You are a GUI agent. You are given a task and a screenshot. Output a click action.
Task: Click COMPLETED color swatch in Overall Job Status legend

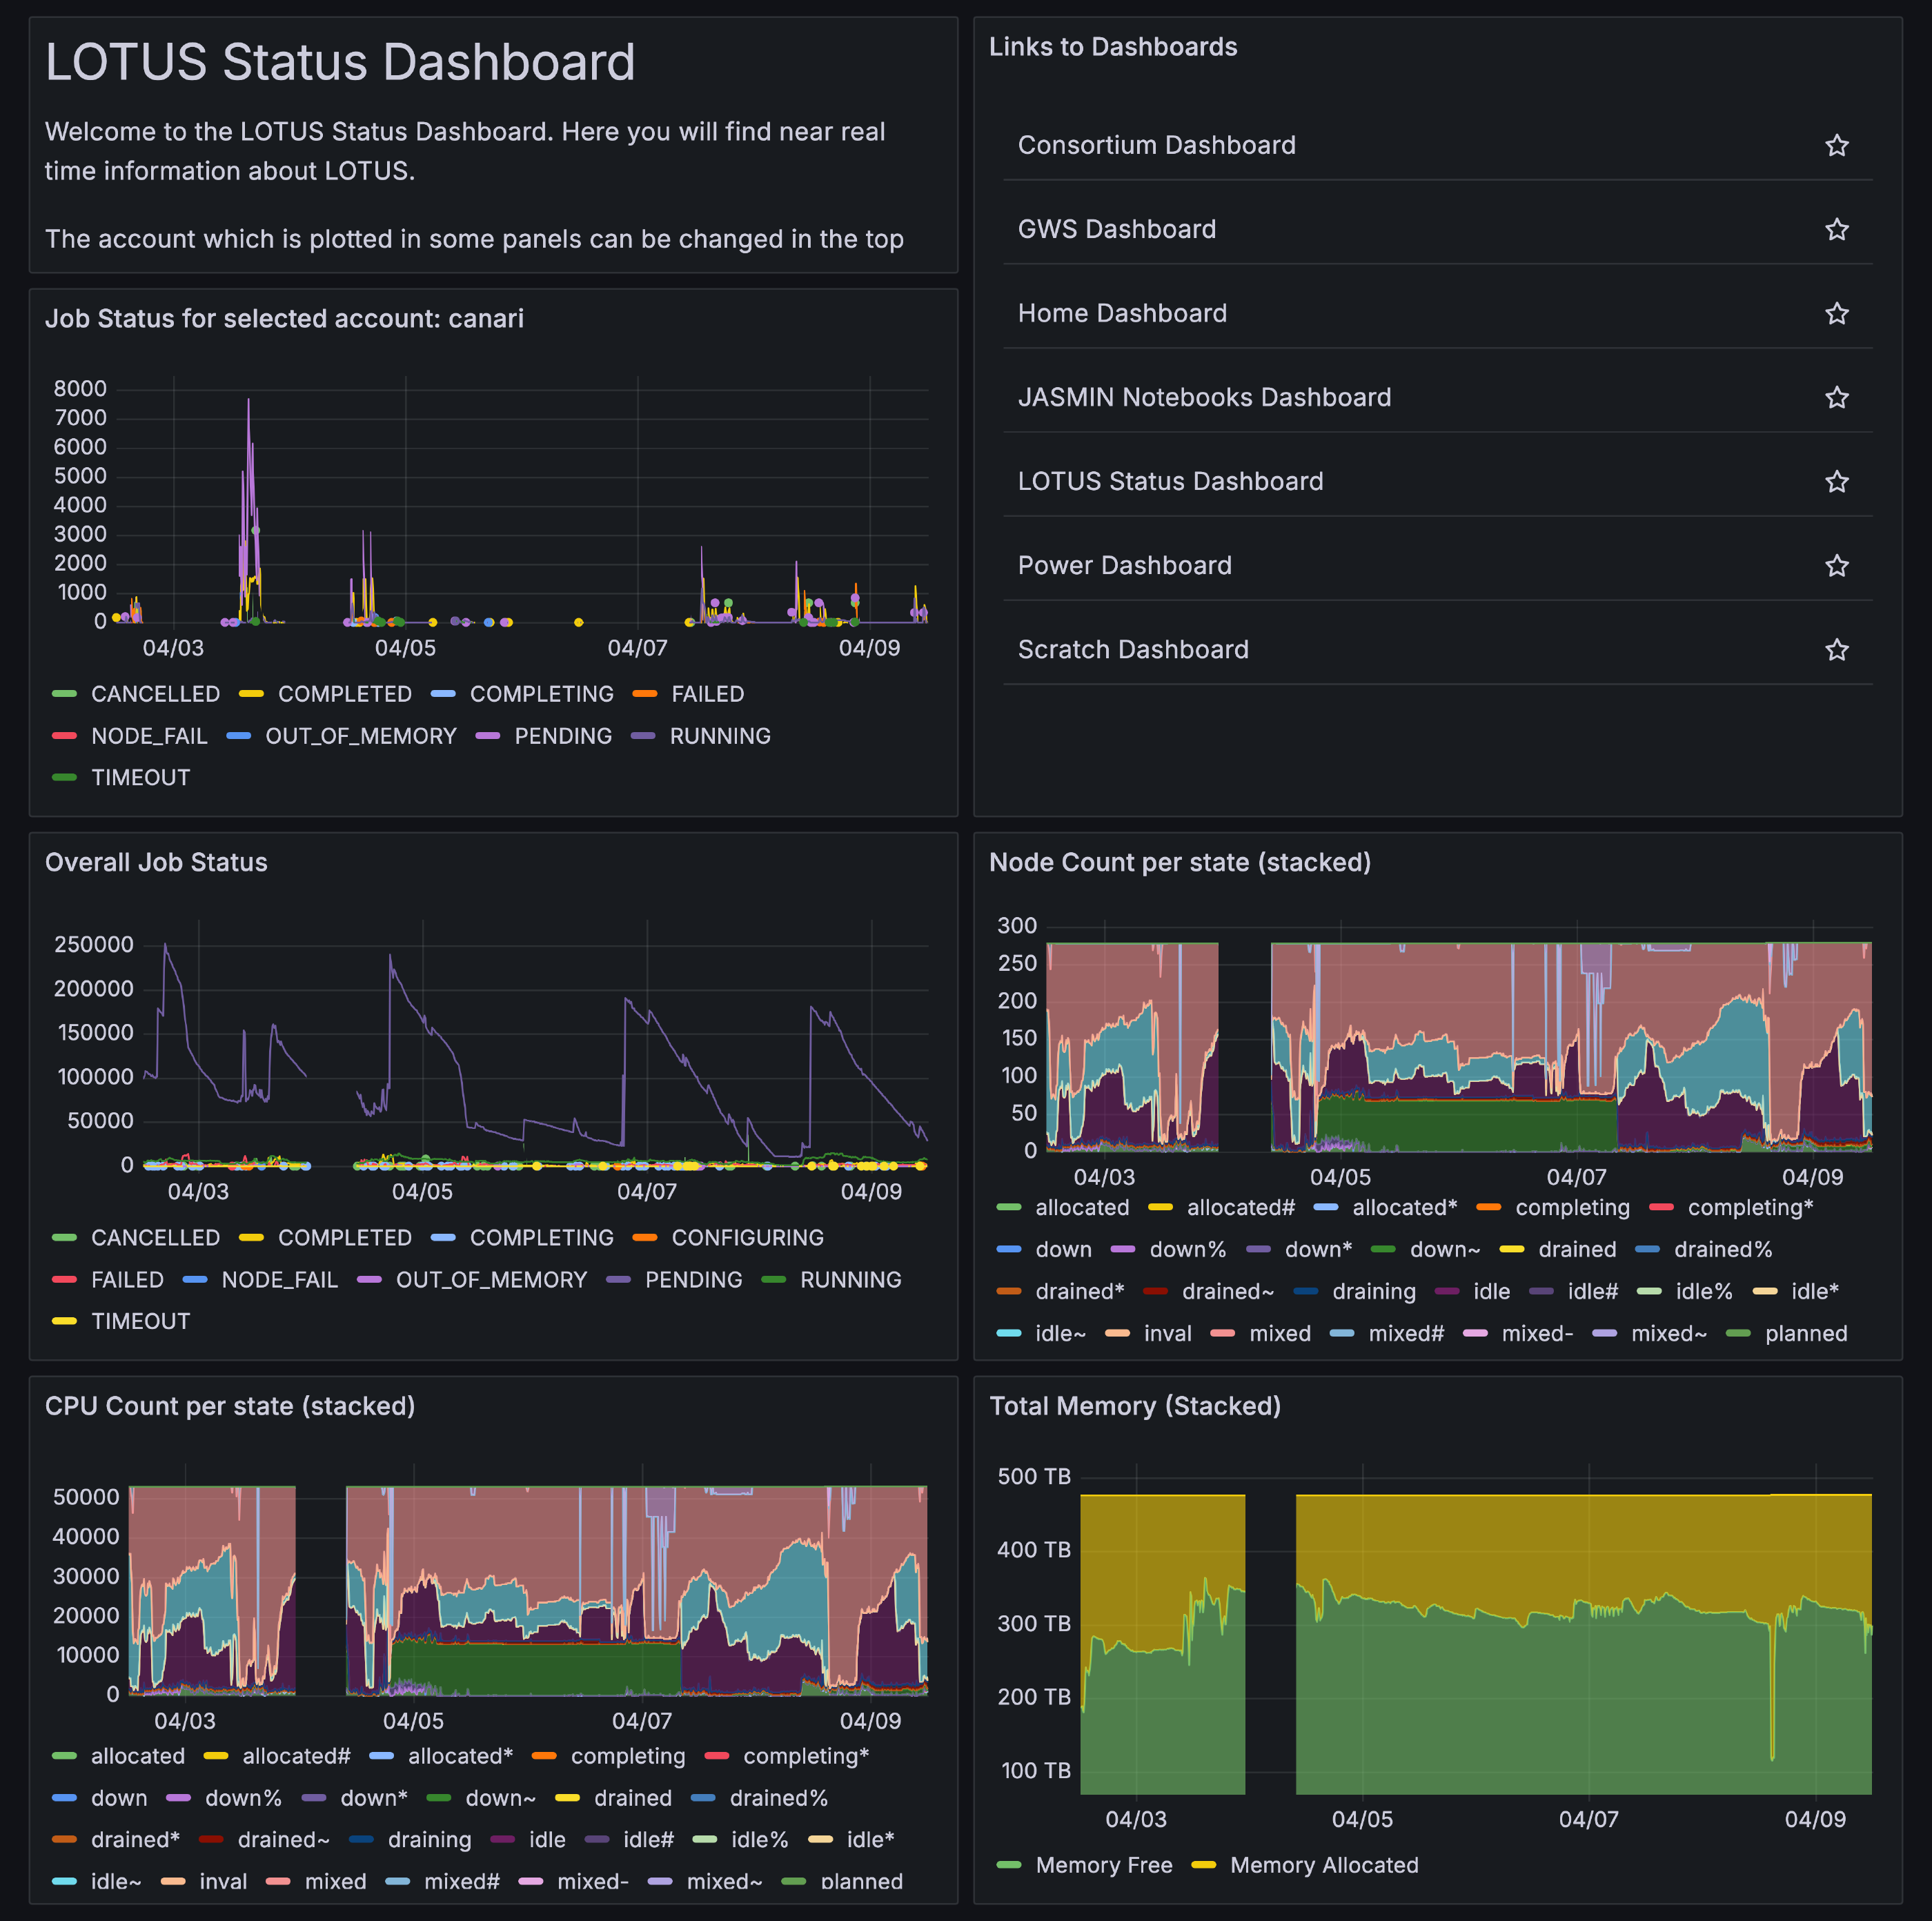coord(251,1238)
